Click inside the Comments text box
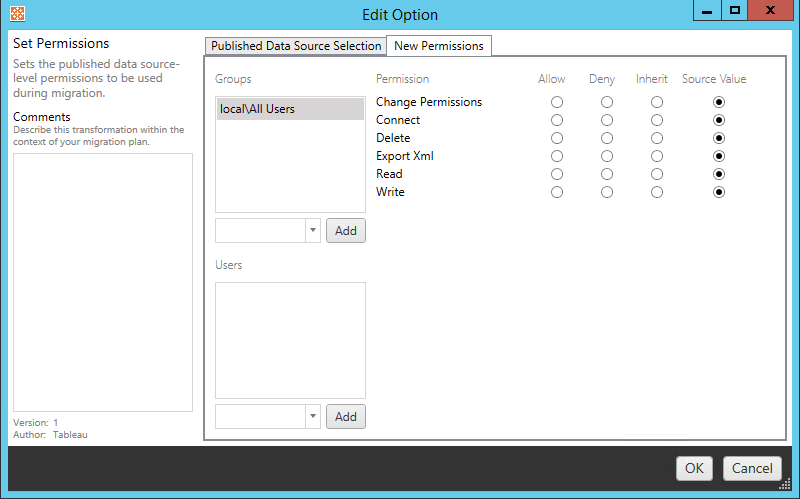Viewport: 800px width, 499px height. 102,282
